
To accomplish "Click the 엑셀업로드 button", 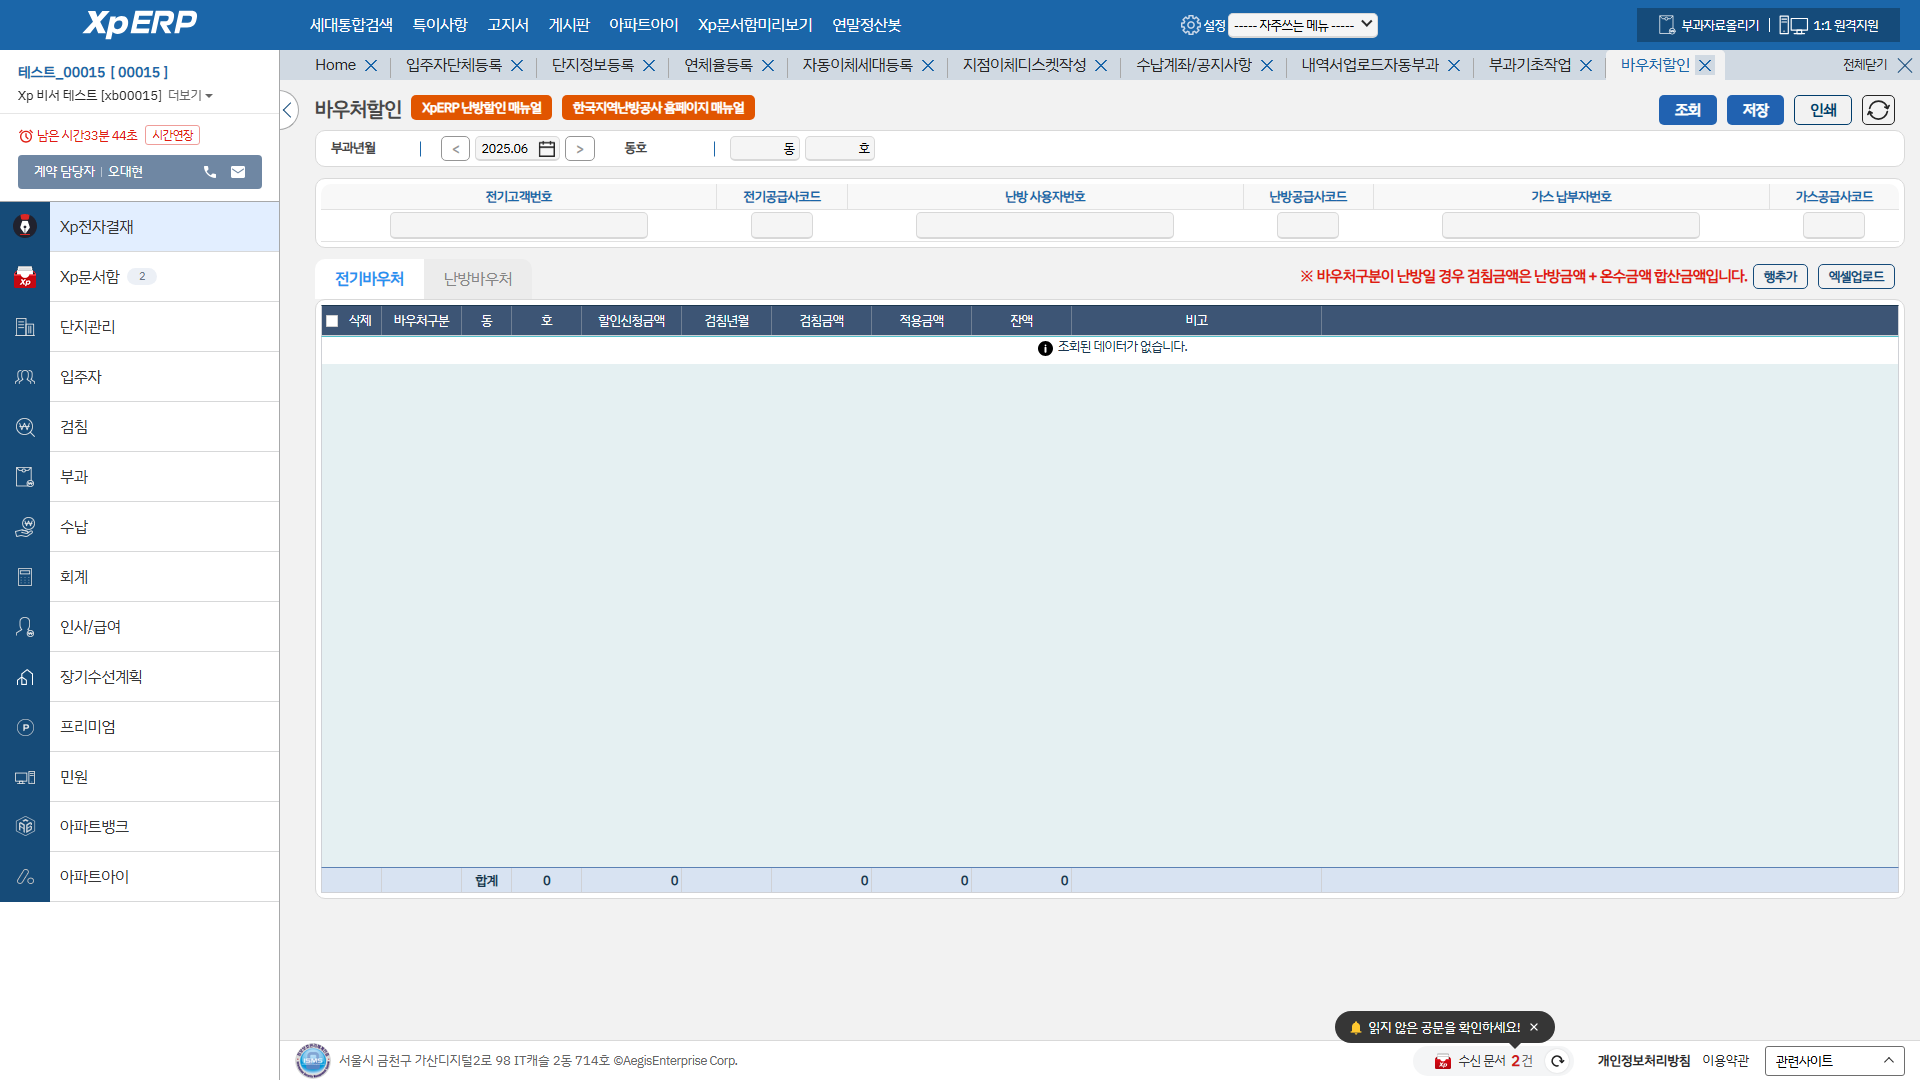I will (1856, 277).
